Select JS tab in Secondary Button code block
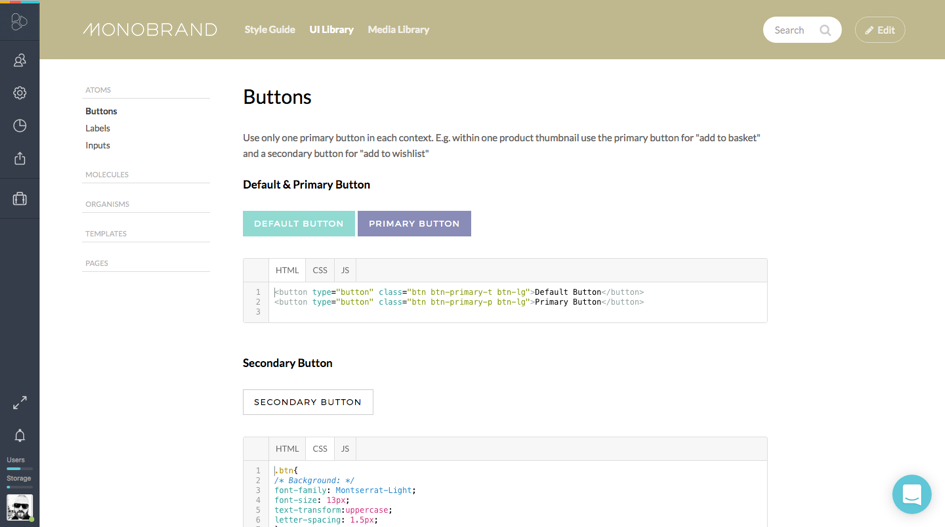The image size is (945, 527). [x=345, y=449]
